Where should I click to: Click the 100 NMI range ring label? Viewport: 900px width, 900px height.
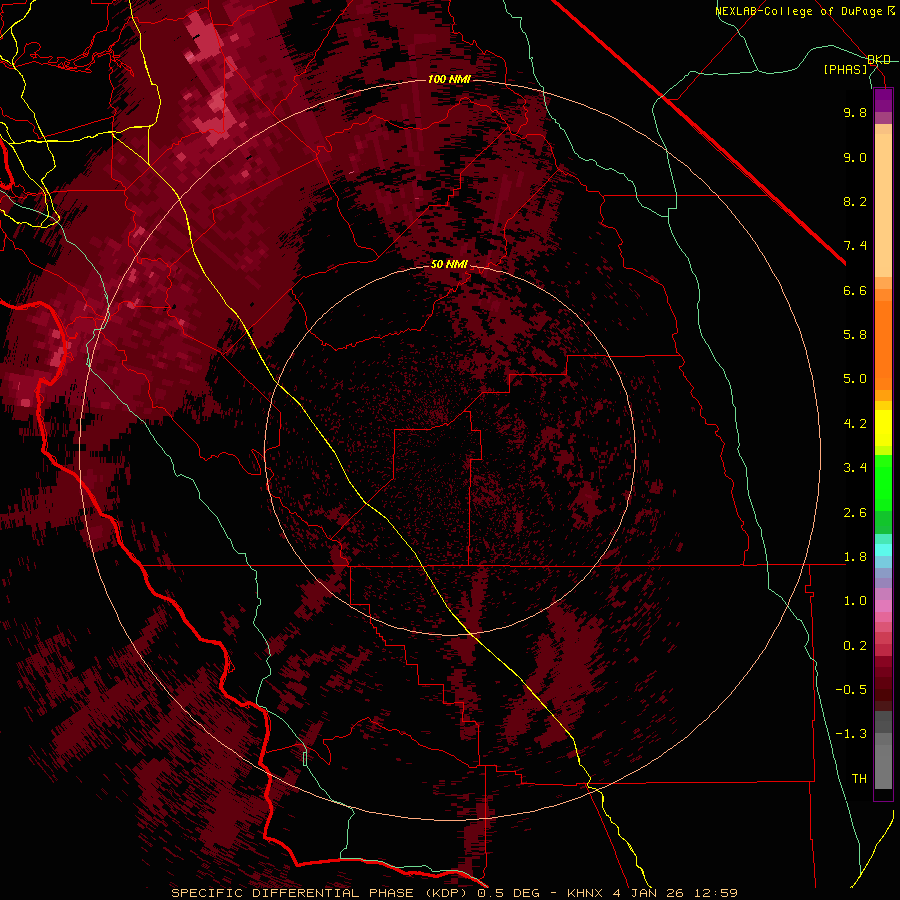pos(449,79)
